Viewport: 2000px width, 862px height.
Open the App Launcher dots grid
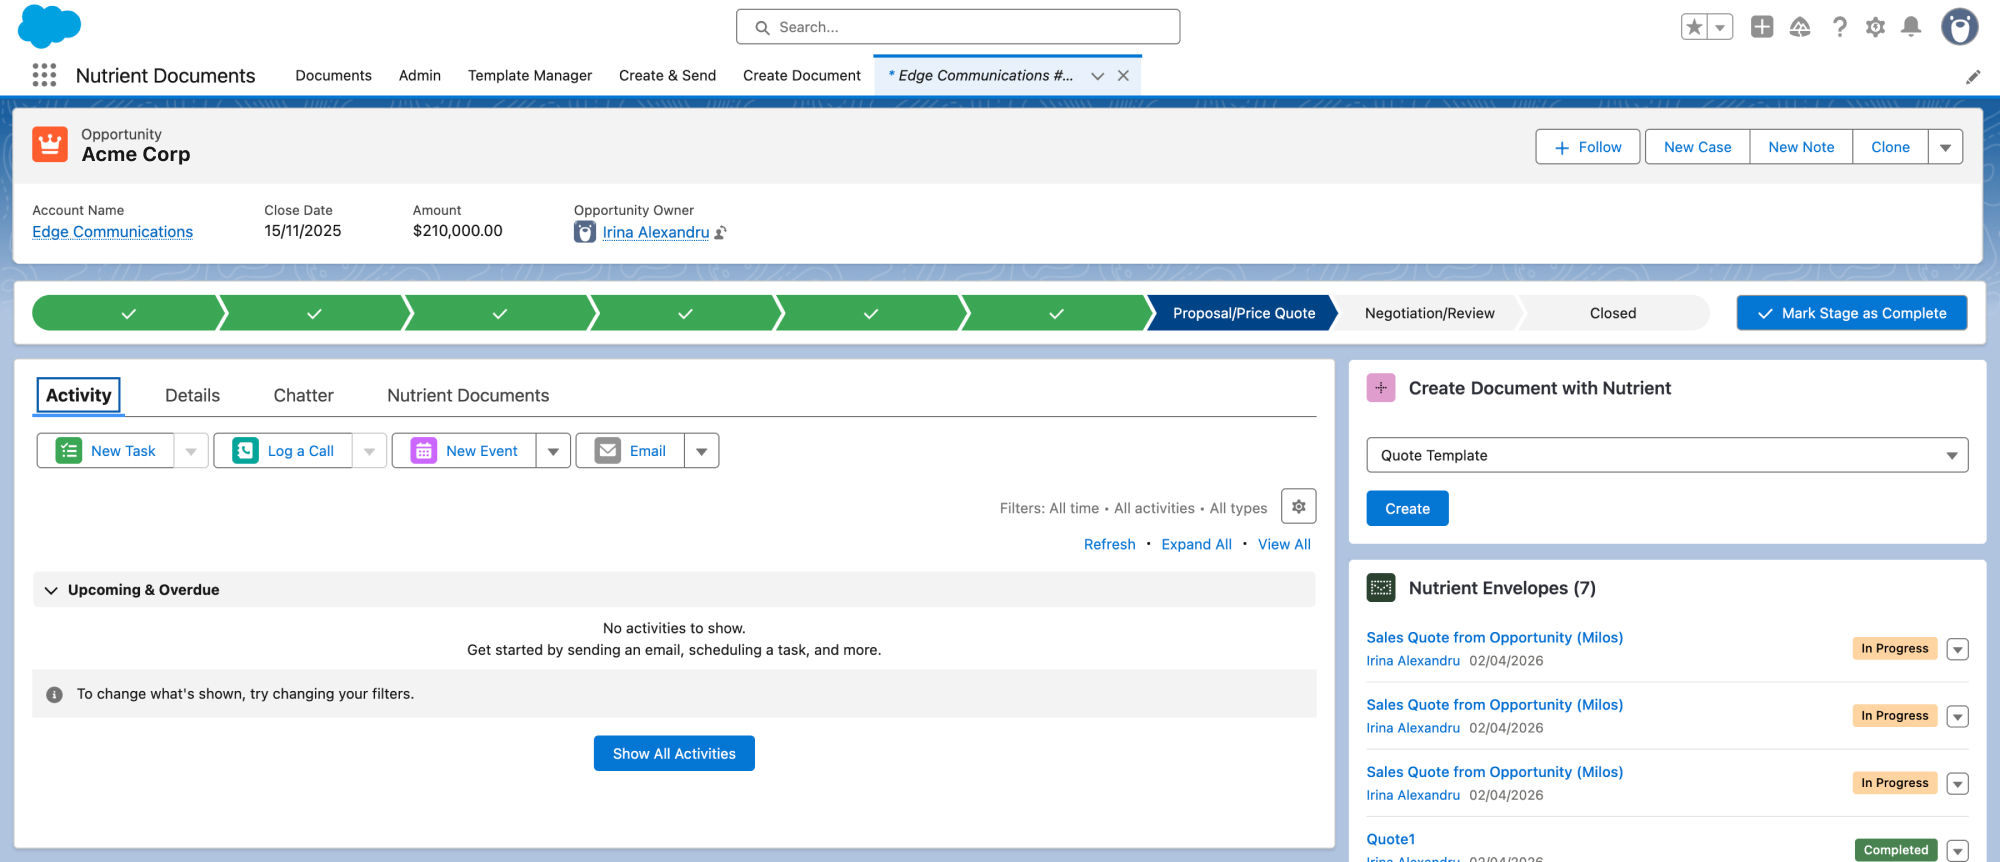[x=44, y=75]
